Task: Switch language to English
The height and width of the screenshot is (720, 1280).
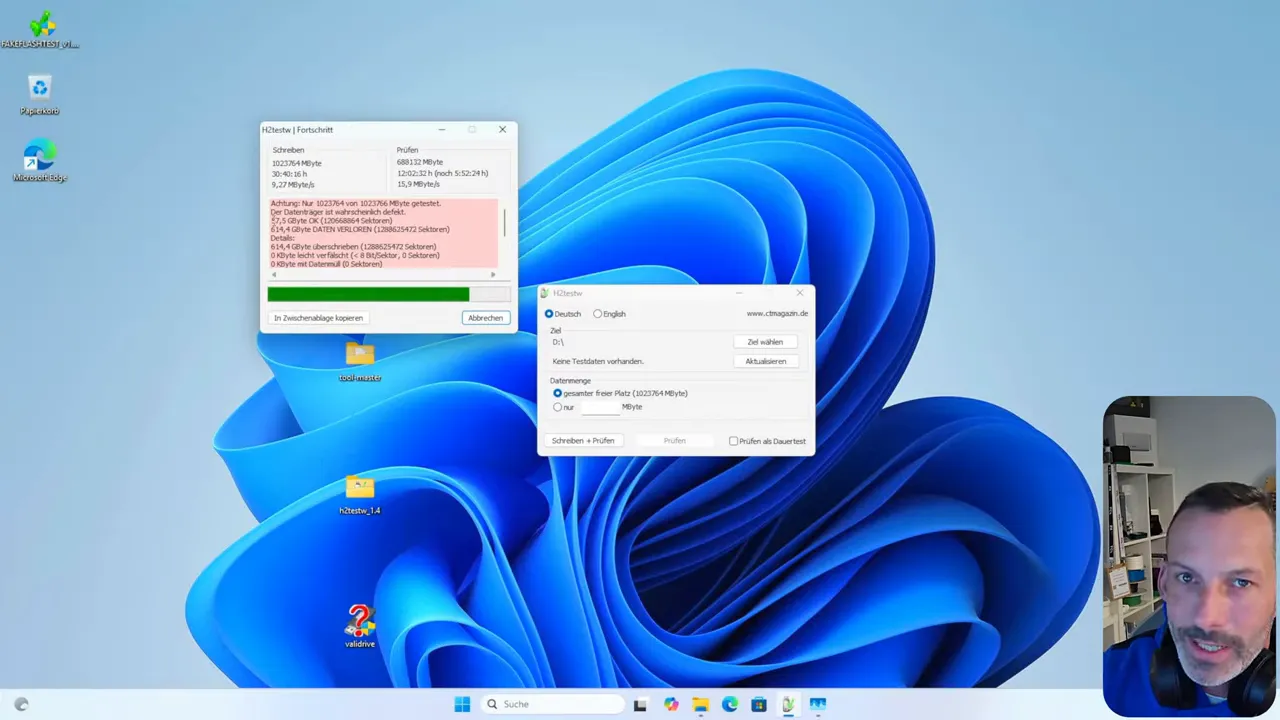Action: [597, 313]
